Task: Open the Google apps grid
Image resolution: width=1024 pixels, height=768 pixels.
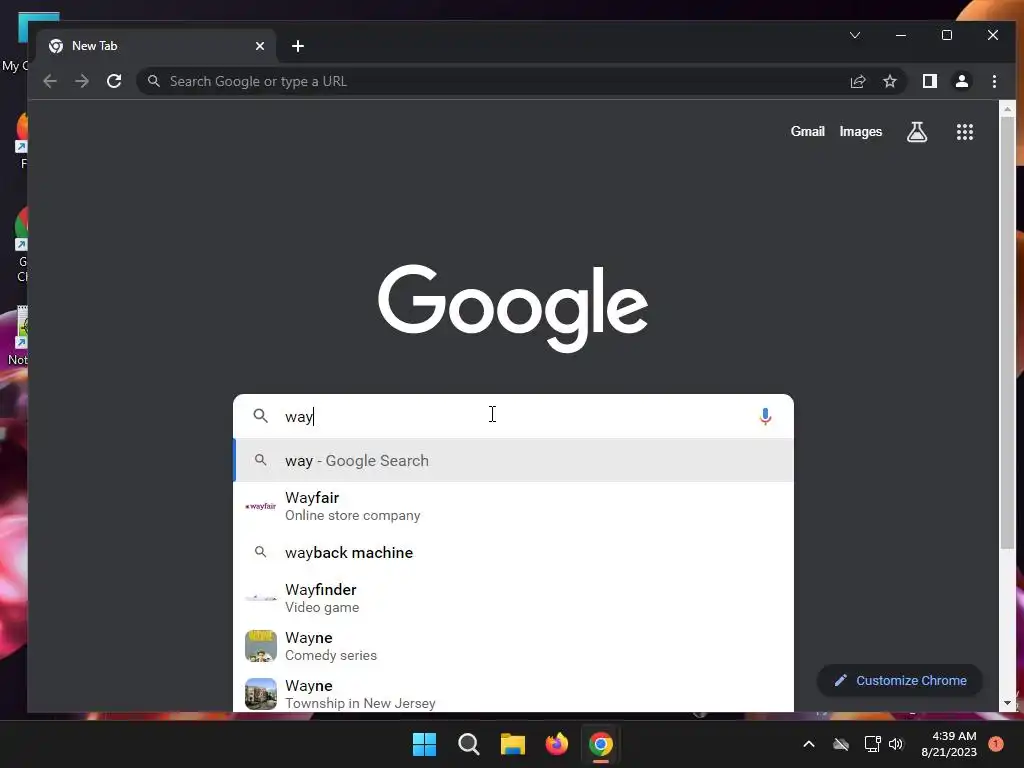Action: pyautogui.click(x=965, y=132)
